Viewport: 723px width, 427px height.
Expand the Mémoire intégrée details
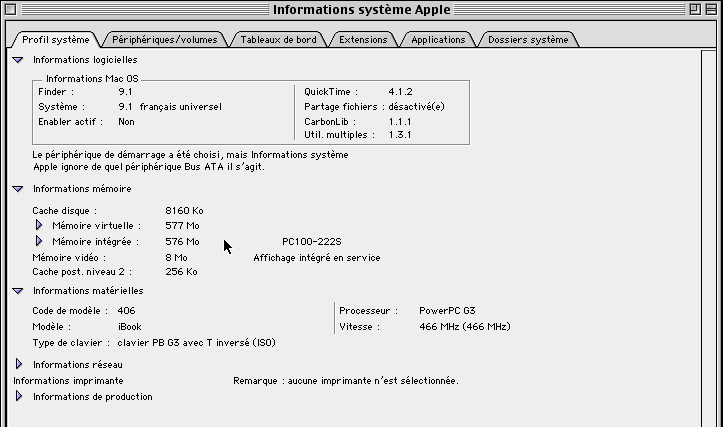tap(39, 241)
